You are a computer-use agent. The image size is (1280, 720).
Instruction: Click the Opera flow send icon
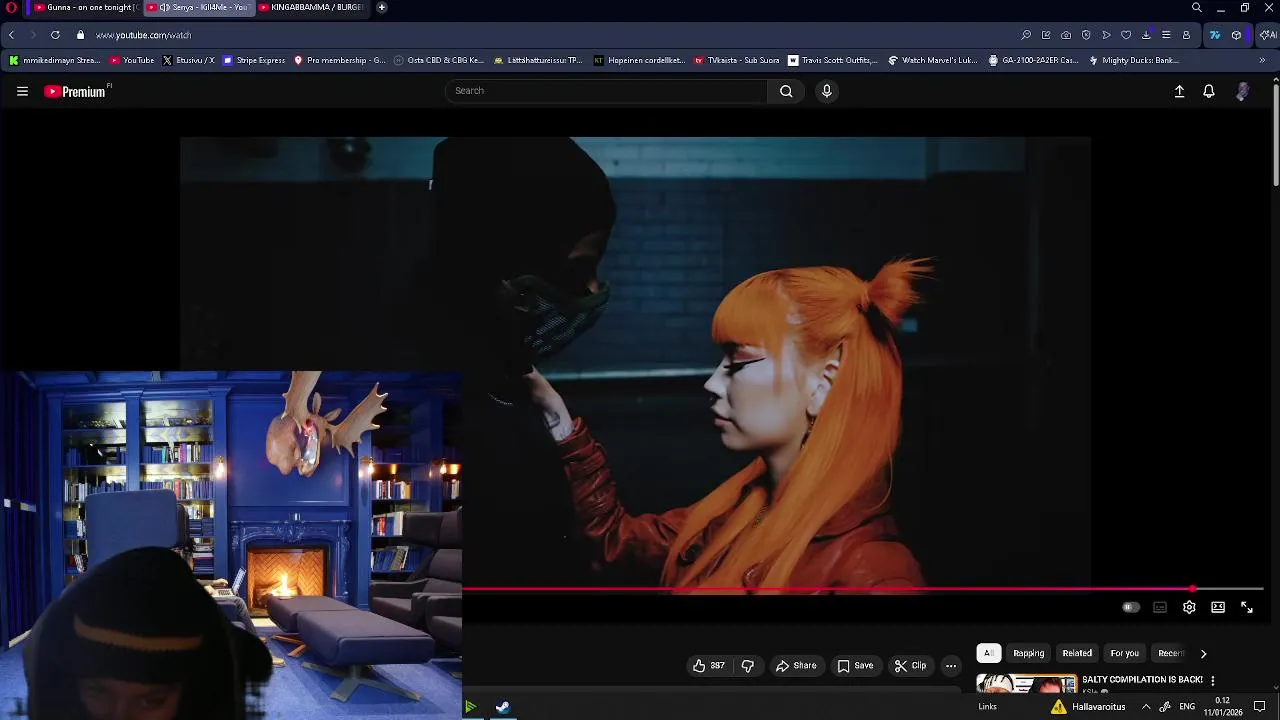tap(1106, 35)
